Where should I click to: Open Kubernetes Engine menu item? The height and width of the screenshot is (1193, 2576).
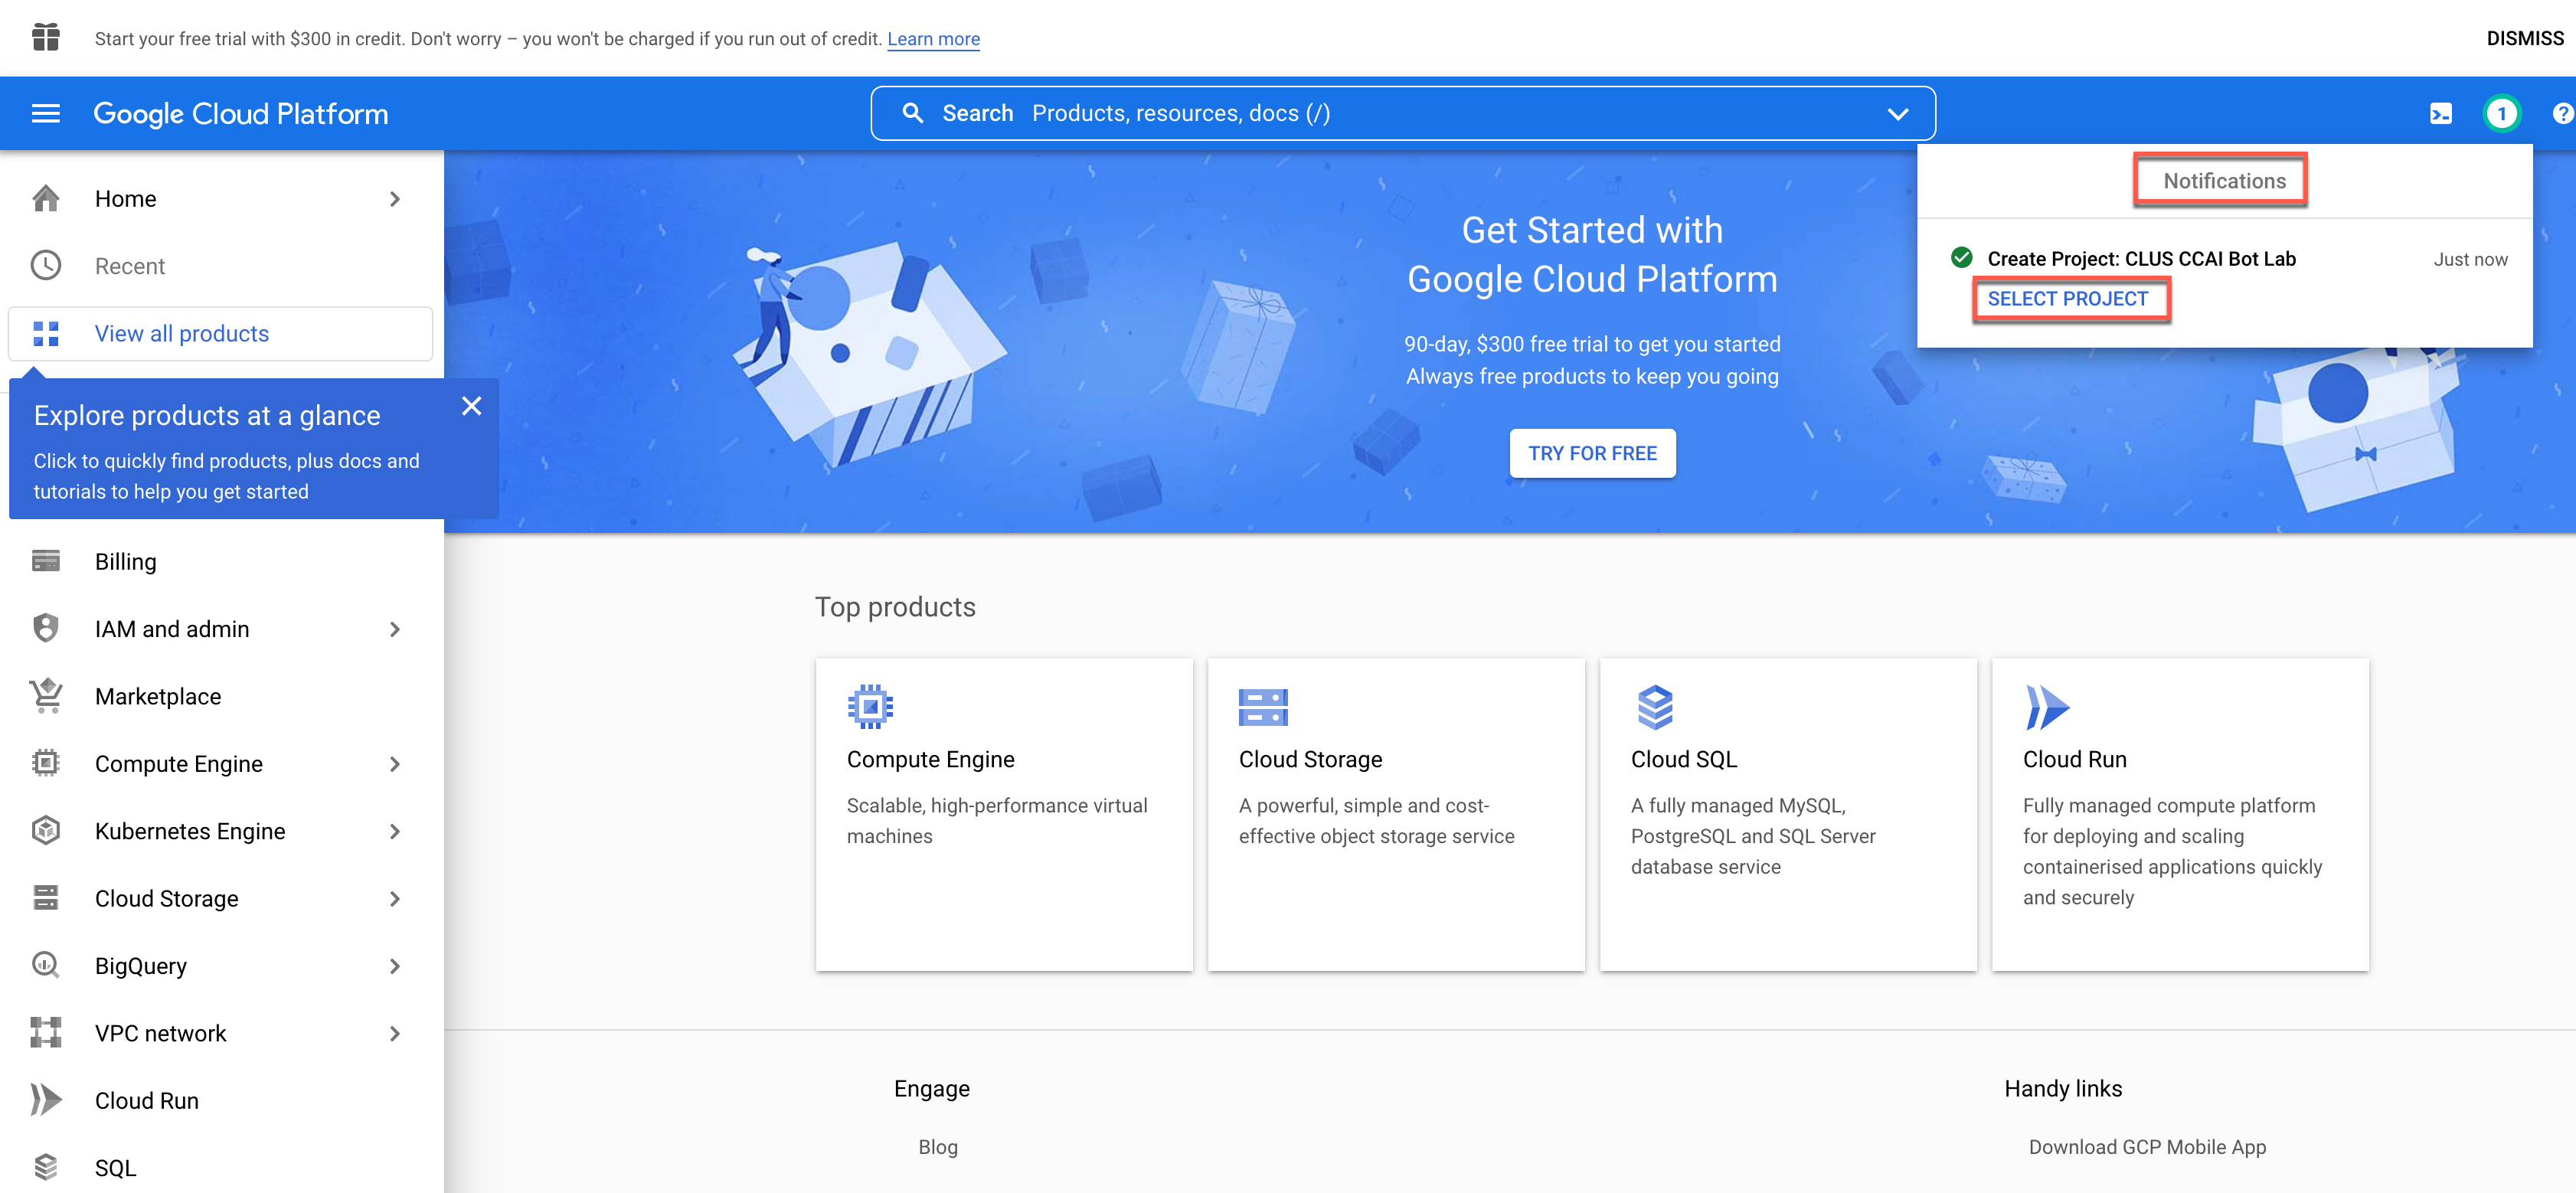pos(222,831)
